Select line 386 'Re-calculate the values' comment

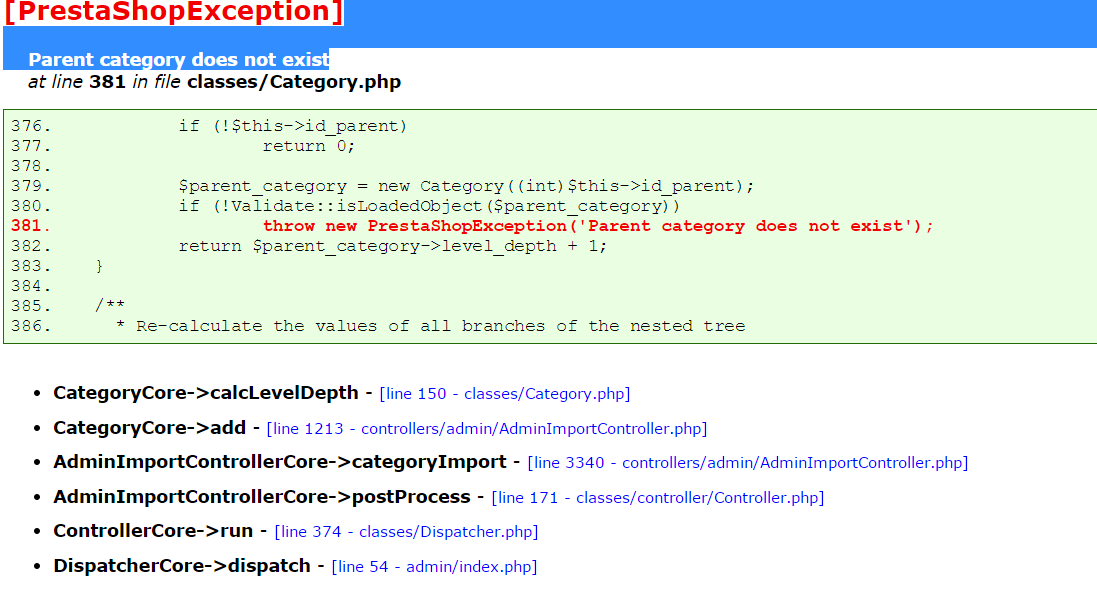[431, 326]
